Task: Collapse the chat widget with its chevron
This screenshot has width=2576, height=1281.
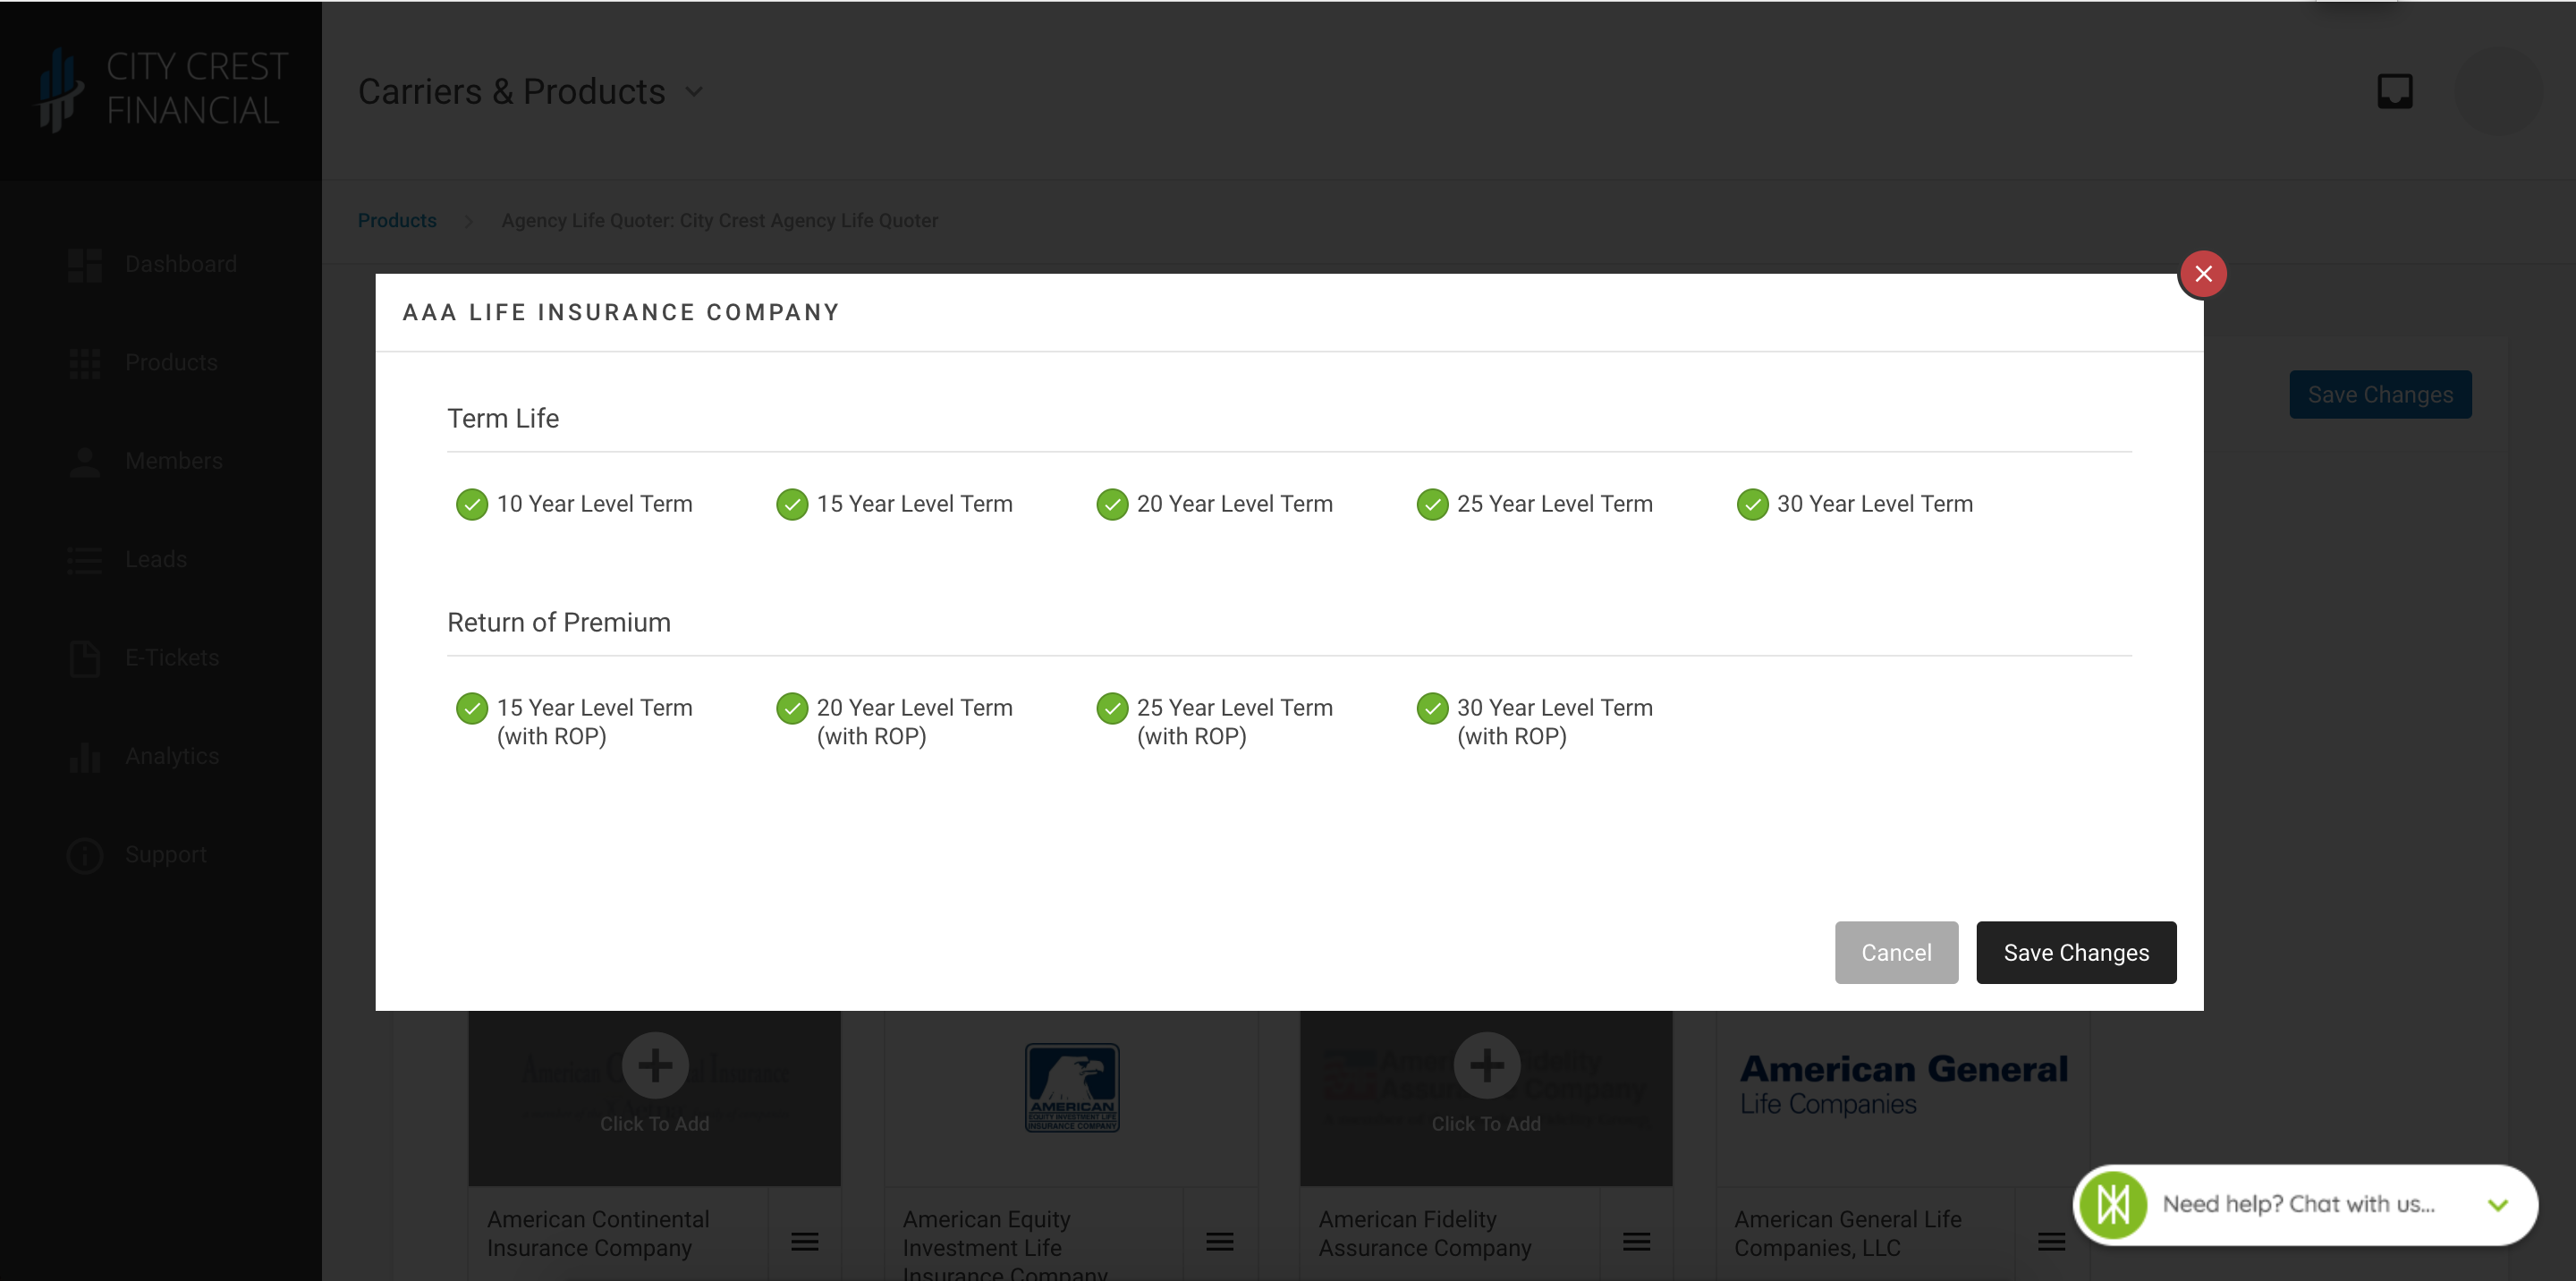Action: 2497,1205
